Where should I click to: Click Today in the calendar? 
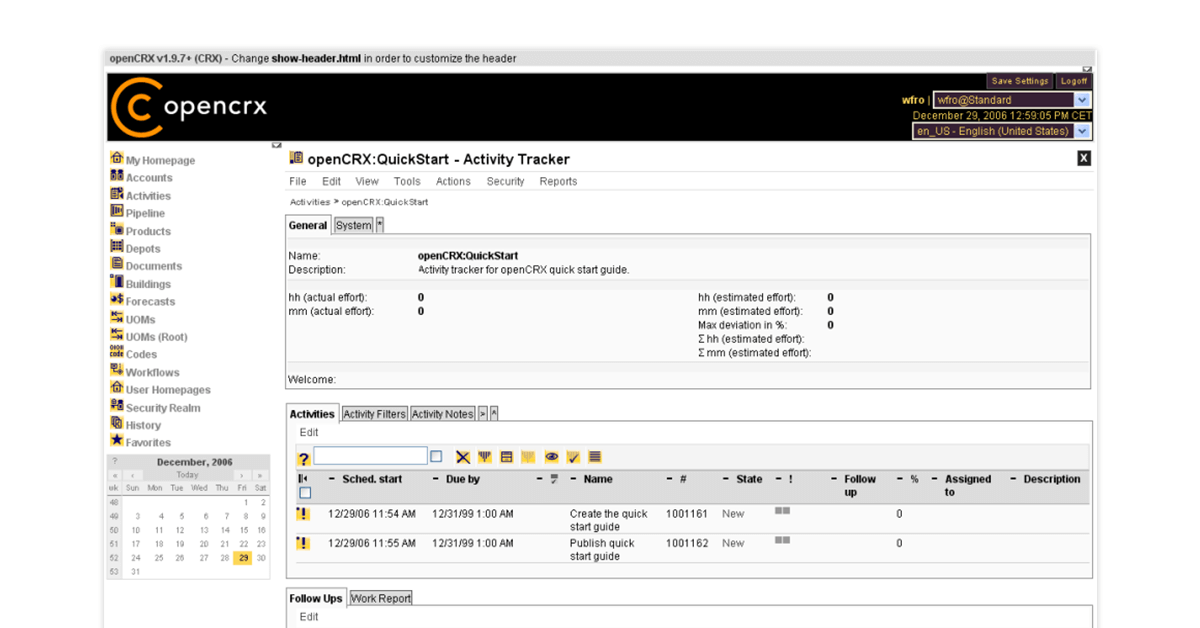tap(187, 475)
